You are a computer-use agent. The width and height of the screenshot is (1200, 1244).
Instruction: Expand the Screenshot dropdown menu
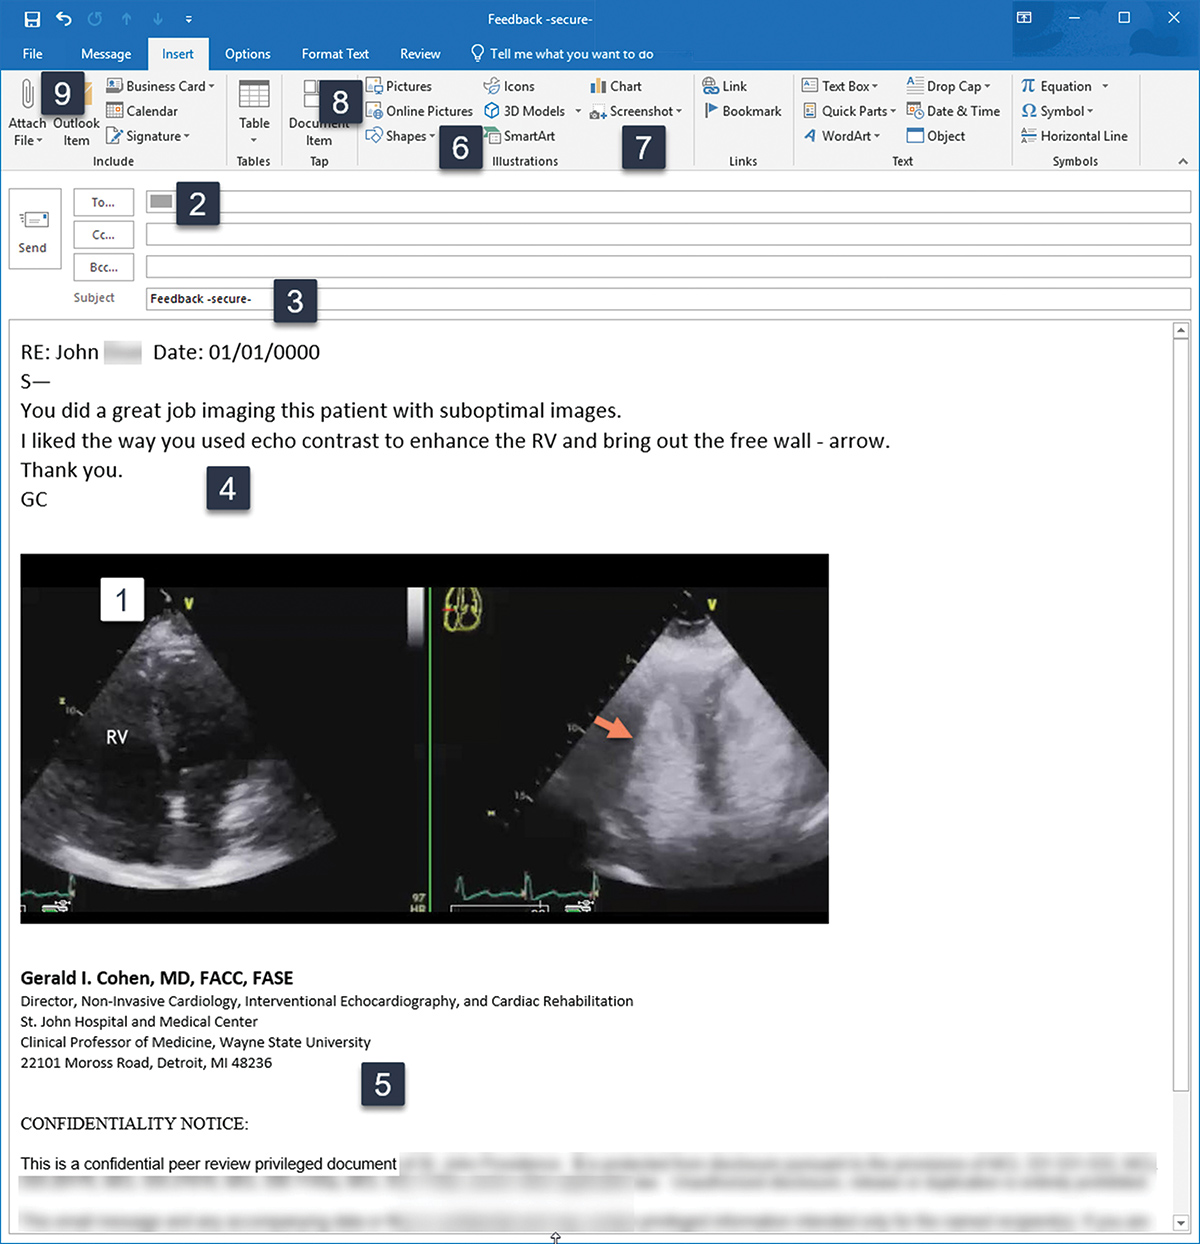click(x=679, y=112)
